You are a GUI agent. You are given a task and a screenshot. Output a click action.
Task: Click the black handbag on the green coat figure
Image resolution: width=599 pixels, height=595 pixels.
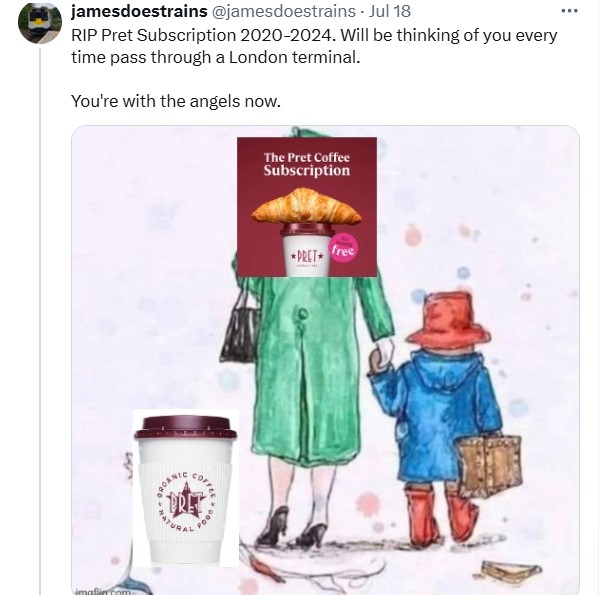(x=240, y=327)
